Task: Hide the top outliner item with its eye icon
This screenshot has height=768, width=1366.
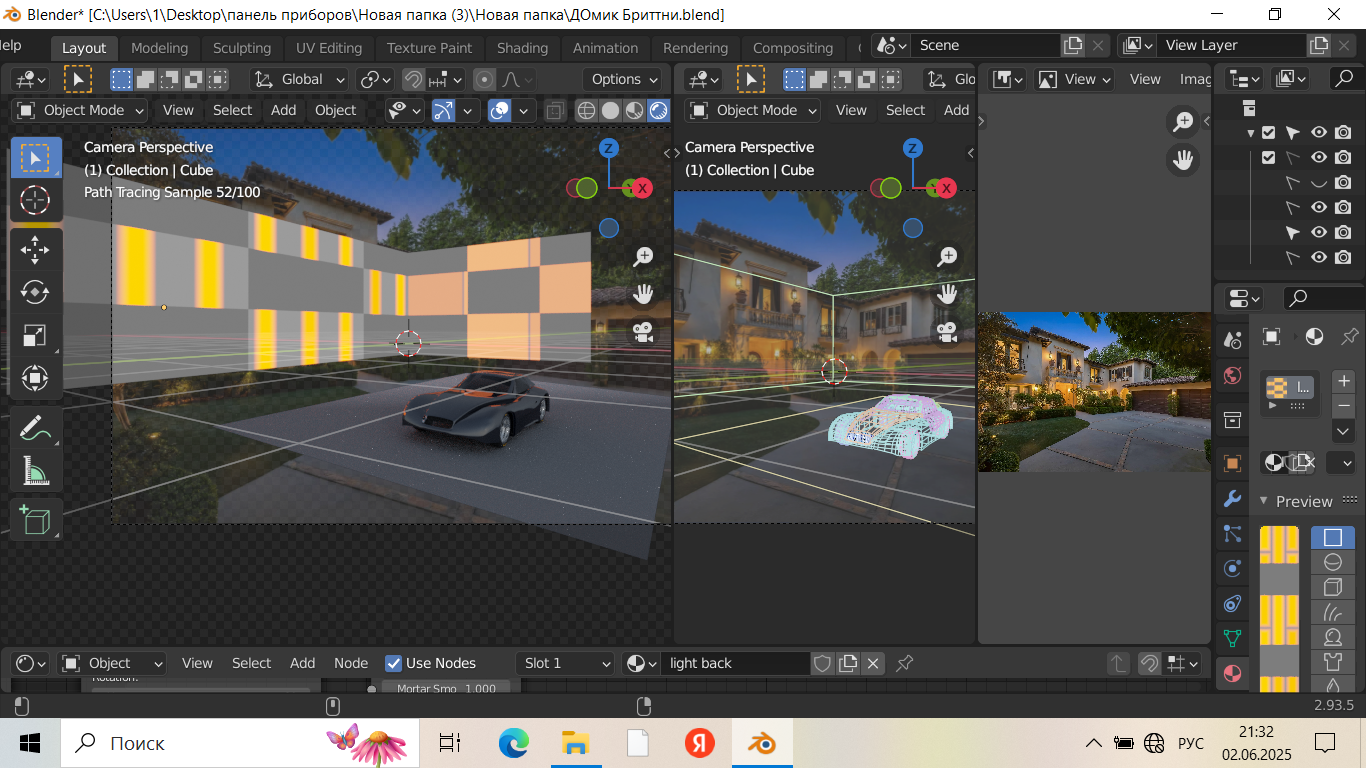Action: click(1319, 132)
